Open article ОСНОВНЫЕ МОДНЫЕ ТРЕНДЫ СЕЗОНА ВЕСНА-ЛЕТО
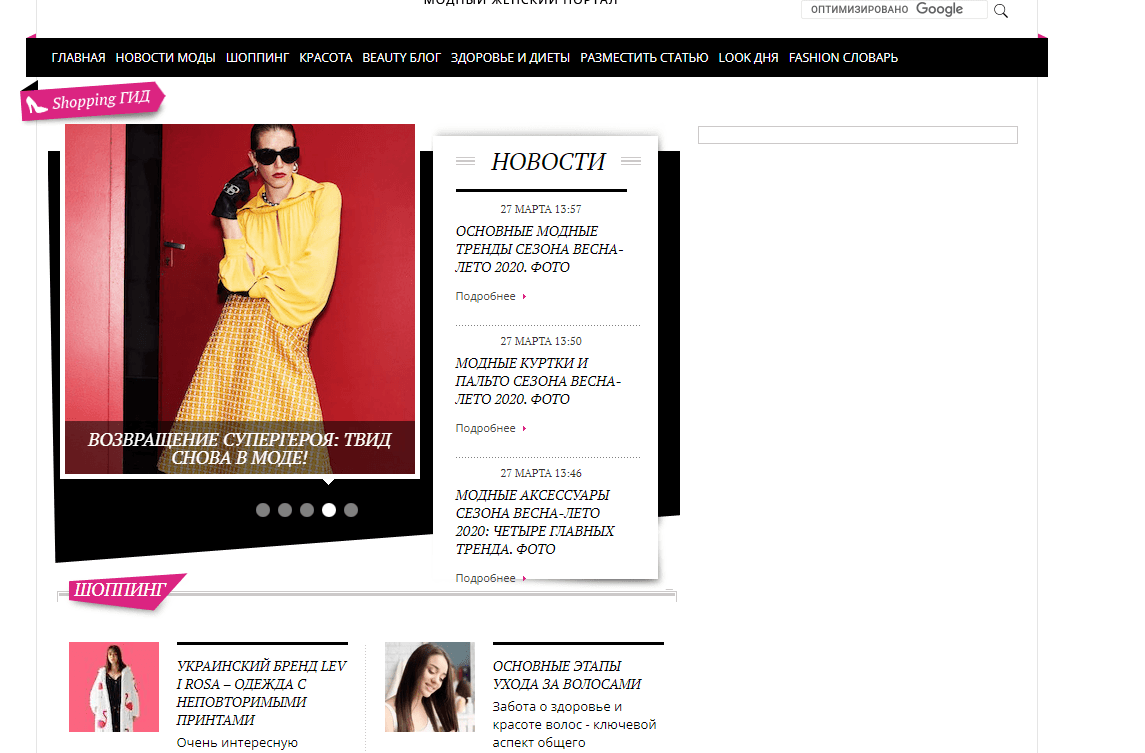The height and width of the screenshot is (753, 1145). point(539,249)
